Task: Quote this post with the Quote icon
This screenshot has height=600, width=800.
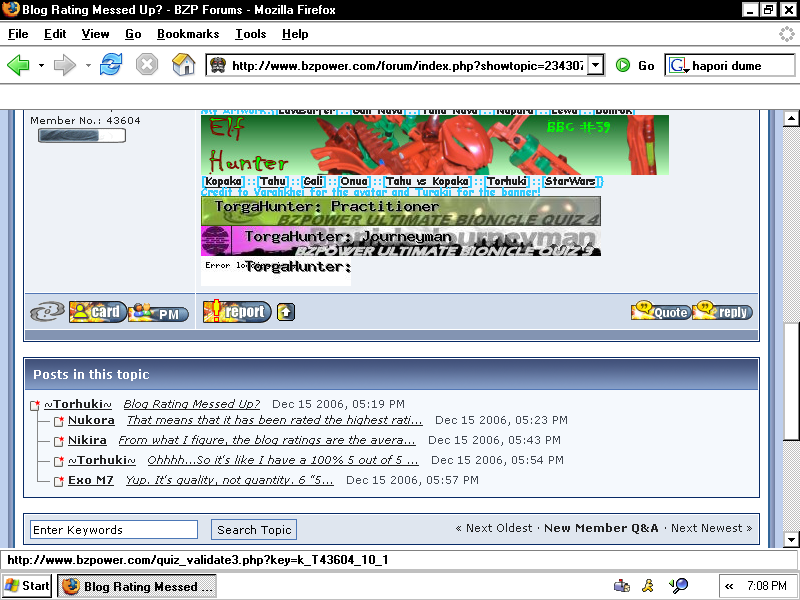Action: point(660,311)
